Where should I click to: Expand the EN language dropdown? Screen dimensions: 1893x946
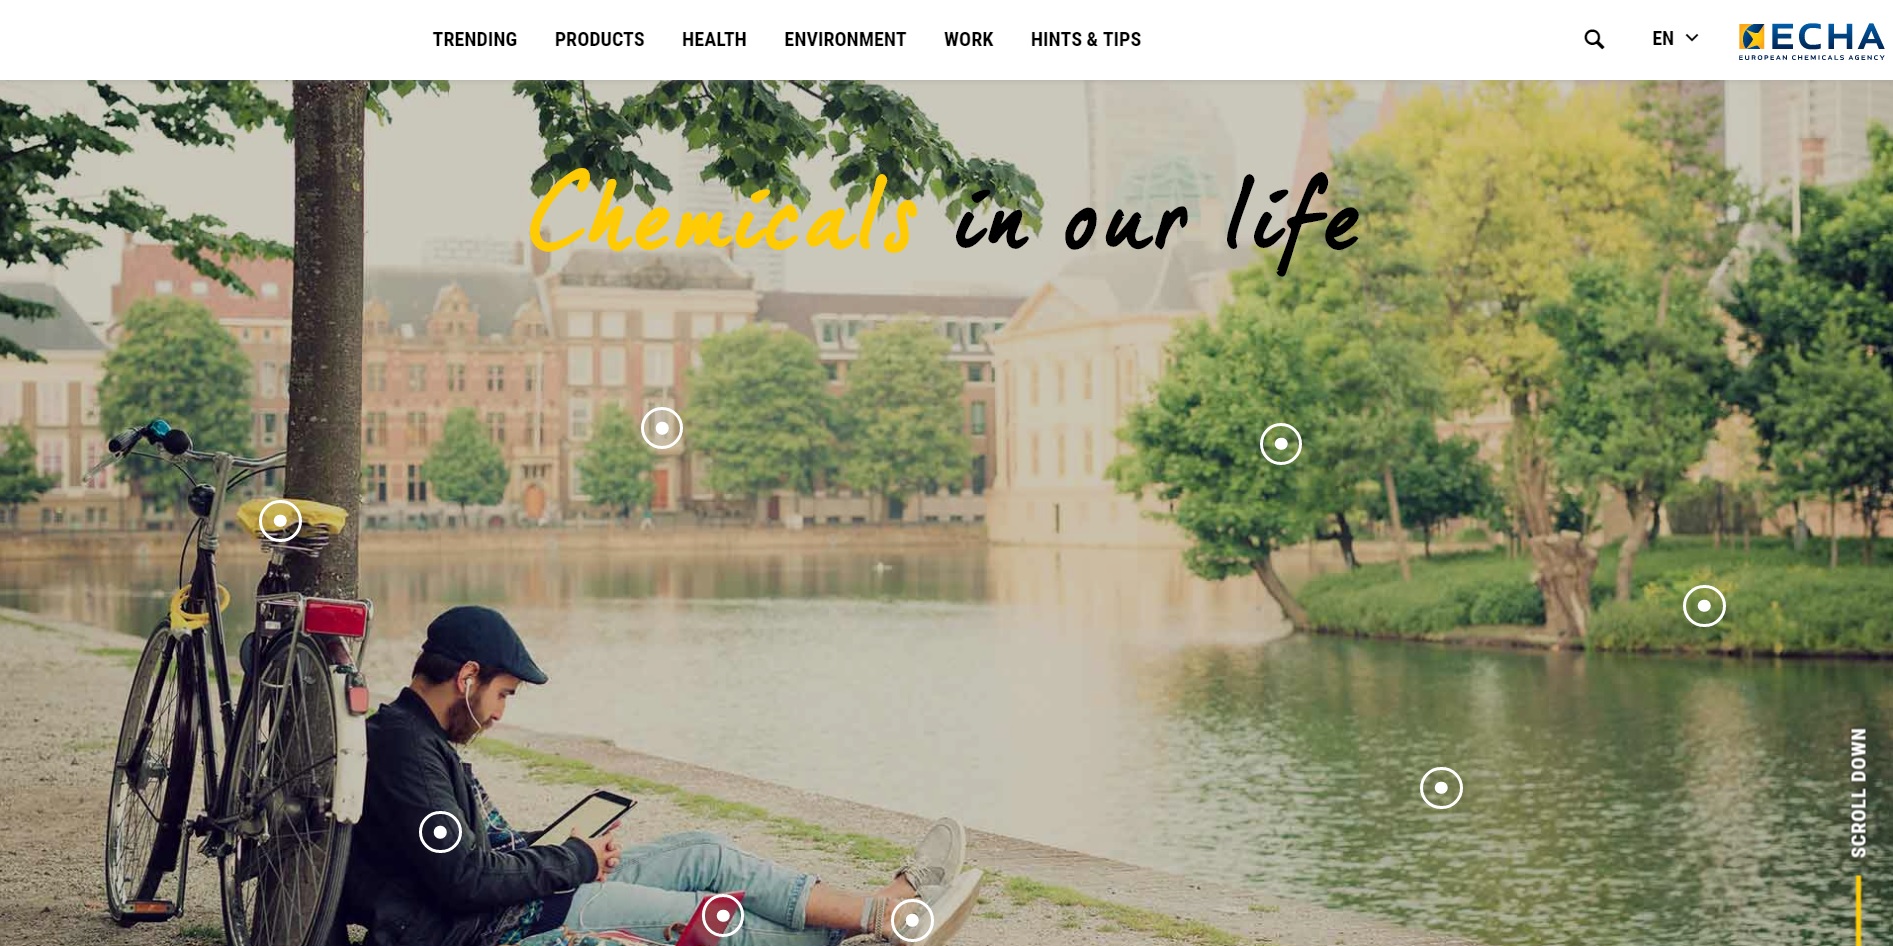click(x=1675, y=39)
